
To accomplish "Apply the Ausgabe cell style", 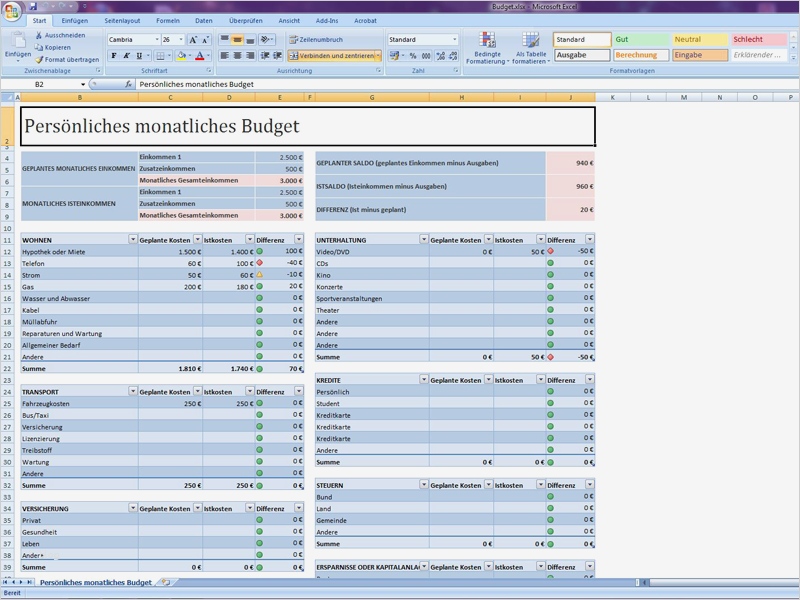I will [x=582, y=55].
